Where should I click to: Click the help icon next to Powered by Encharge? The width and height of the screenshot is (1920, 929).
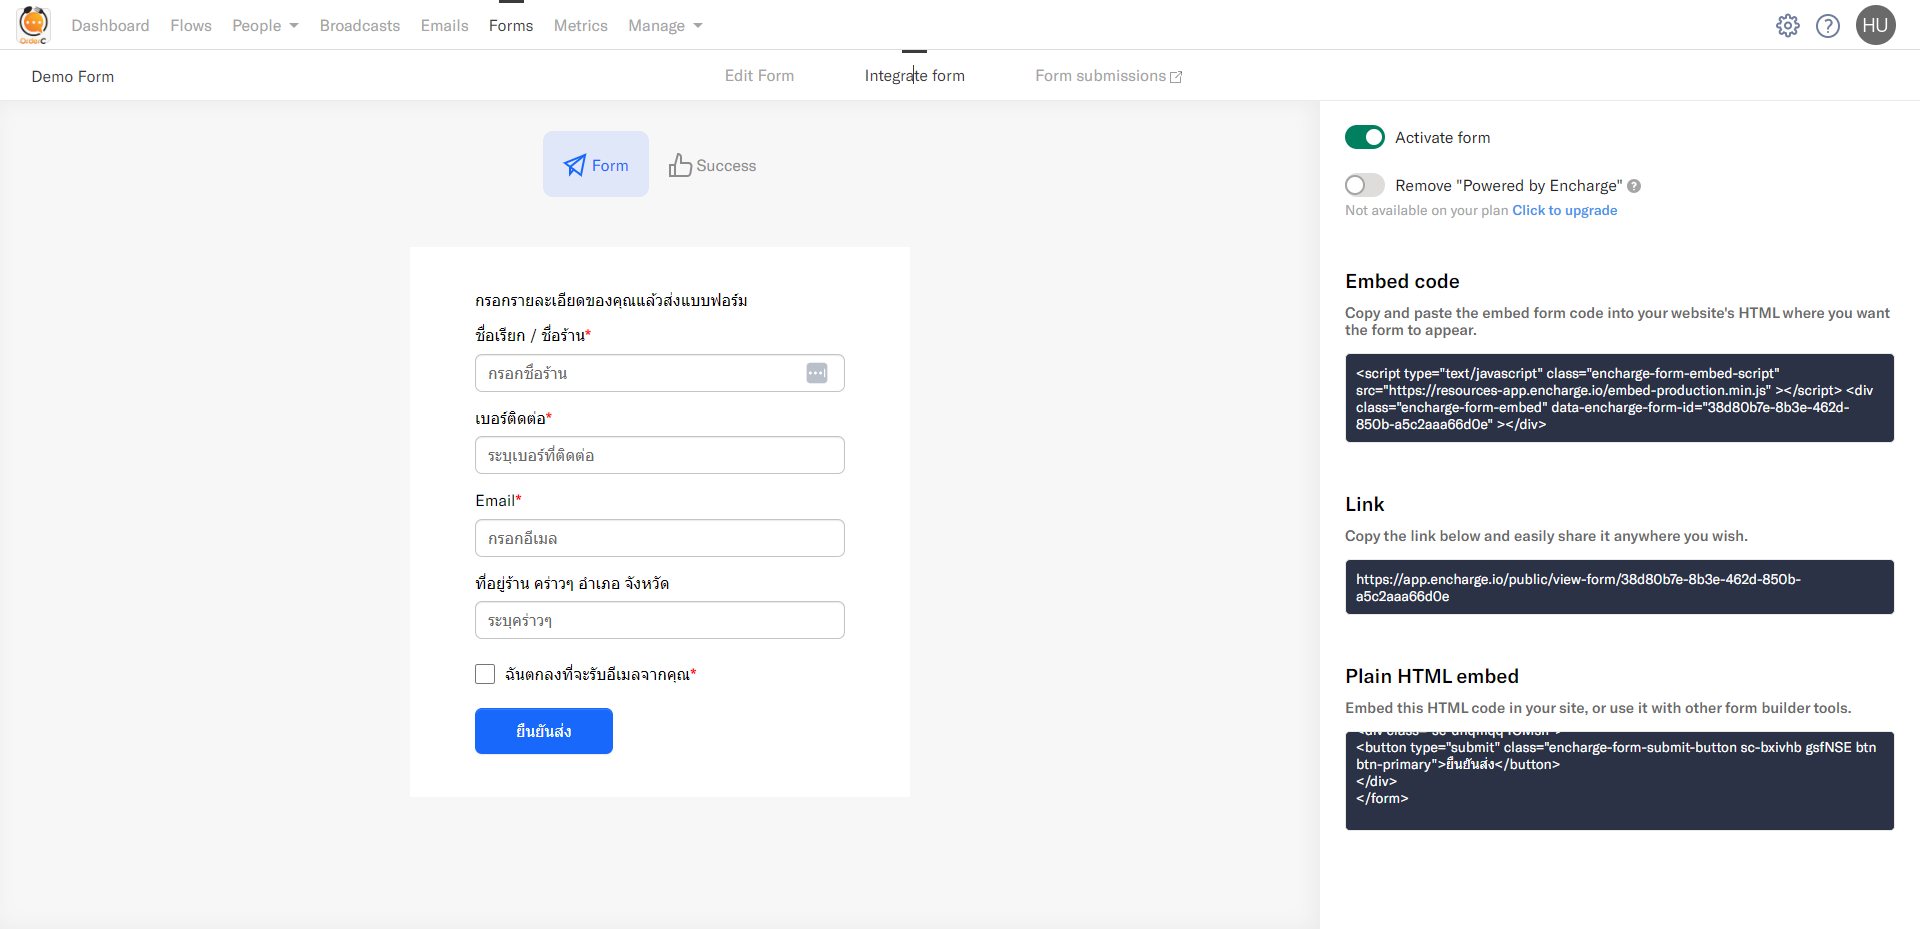click(1634, 186)
